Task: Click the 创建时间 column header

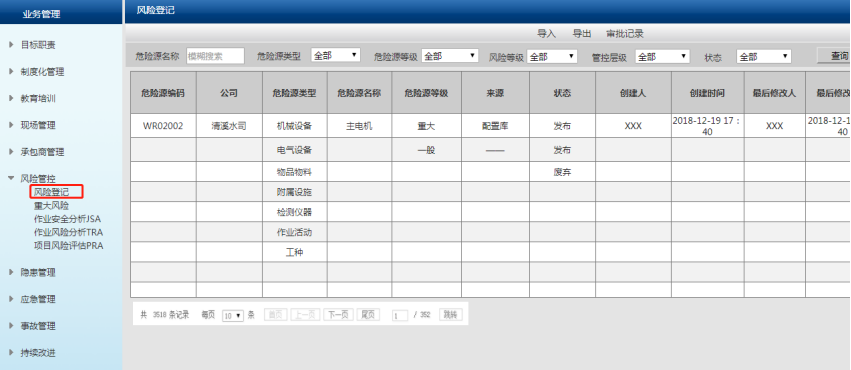Action: coord(708,93)
